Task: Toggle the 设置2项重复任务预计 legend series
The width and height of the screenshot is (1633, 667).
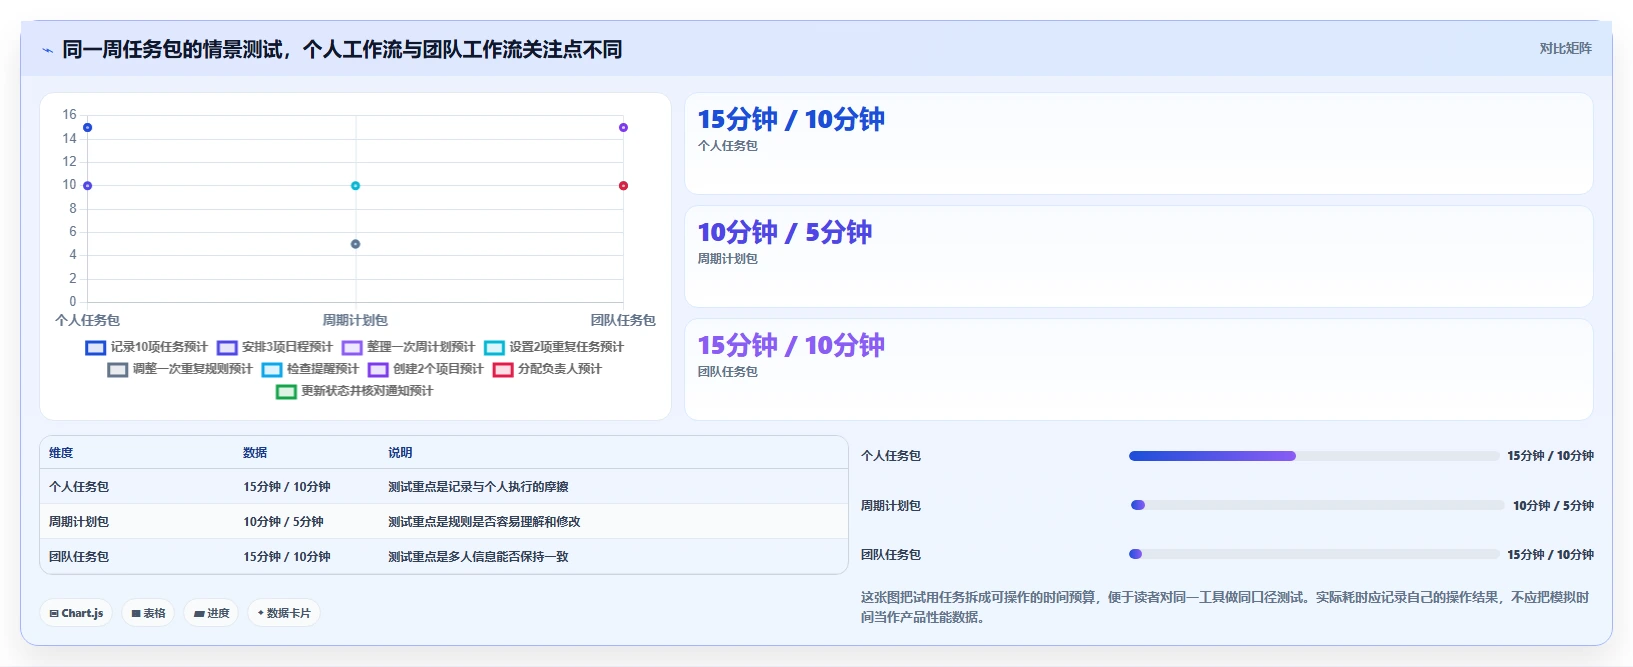Action: click(554, 347)
